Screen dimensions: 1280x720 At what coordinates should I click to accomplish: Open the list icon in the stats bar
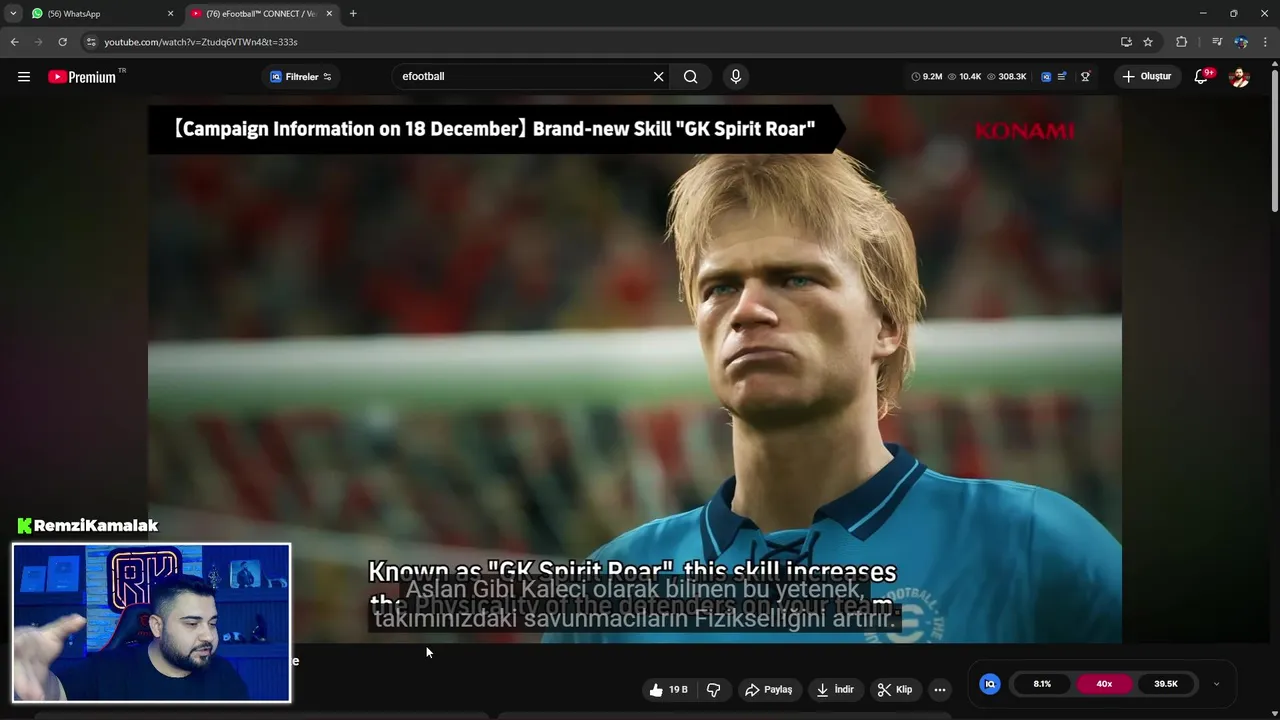(1062, 77)
